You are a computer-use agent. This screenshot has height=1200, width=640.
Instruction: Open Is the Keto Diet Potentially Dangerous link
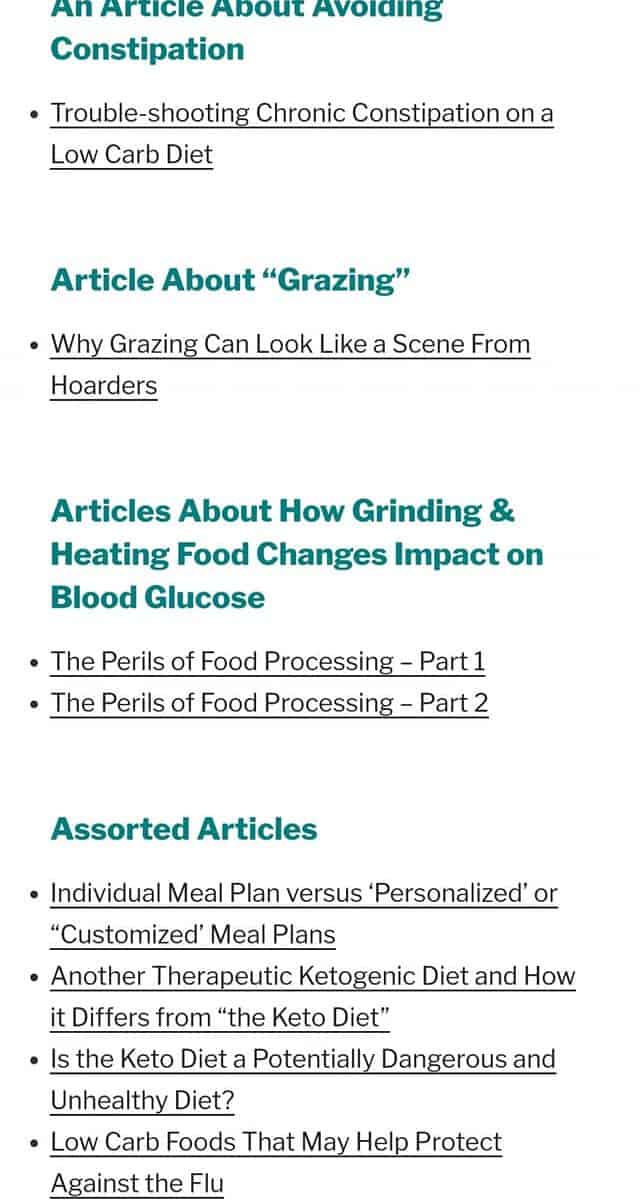pyautogui.click(x=303, y=1079)
